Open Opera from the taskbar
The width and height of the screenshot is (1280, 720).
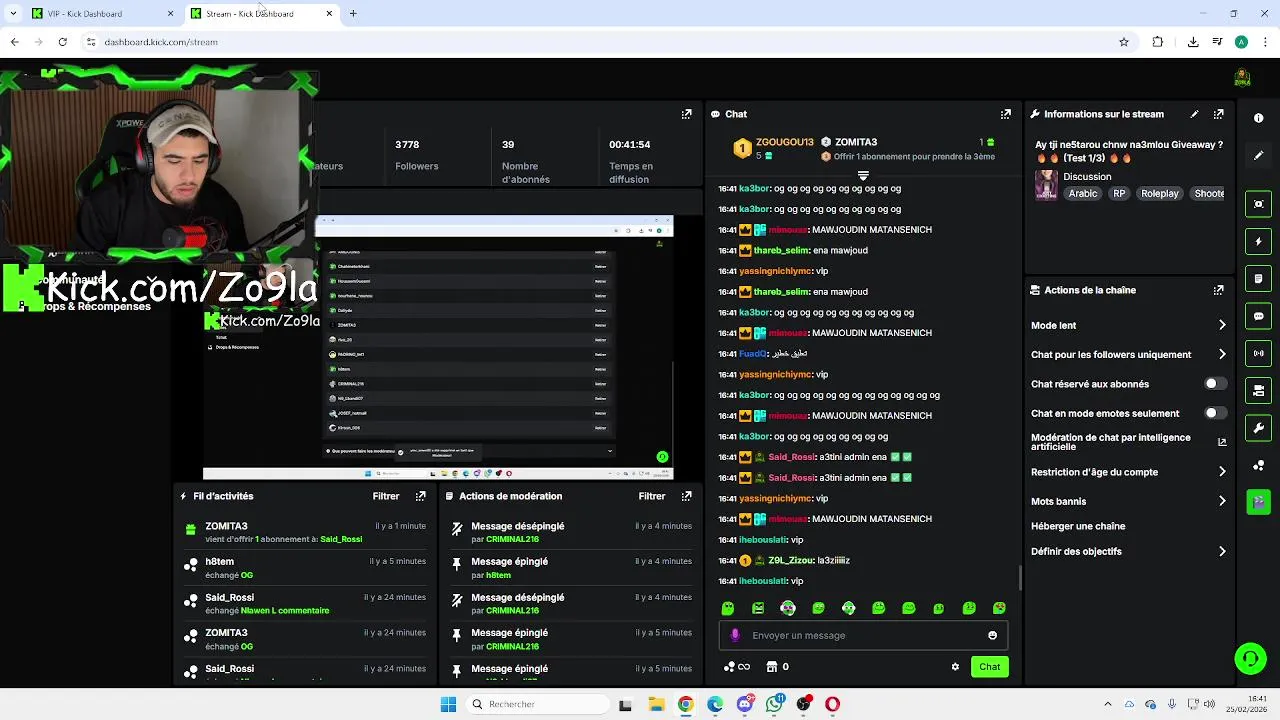click(x=832, y=704)
